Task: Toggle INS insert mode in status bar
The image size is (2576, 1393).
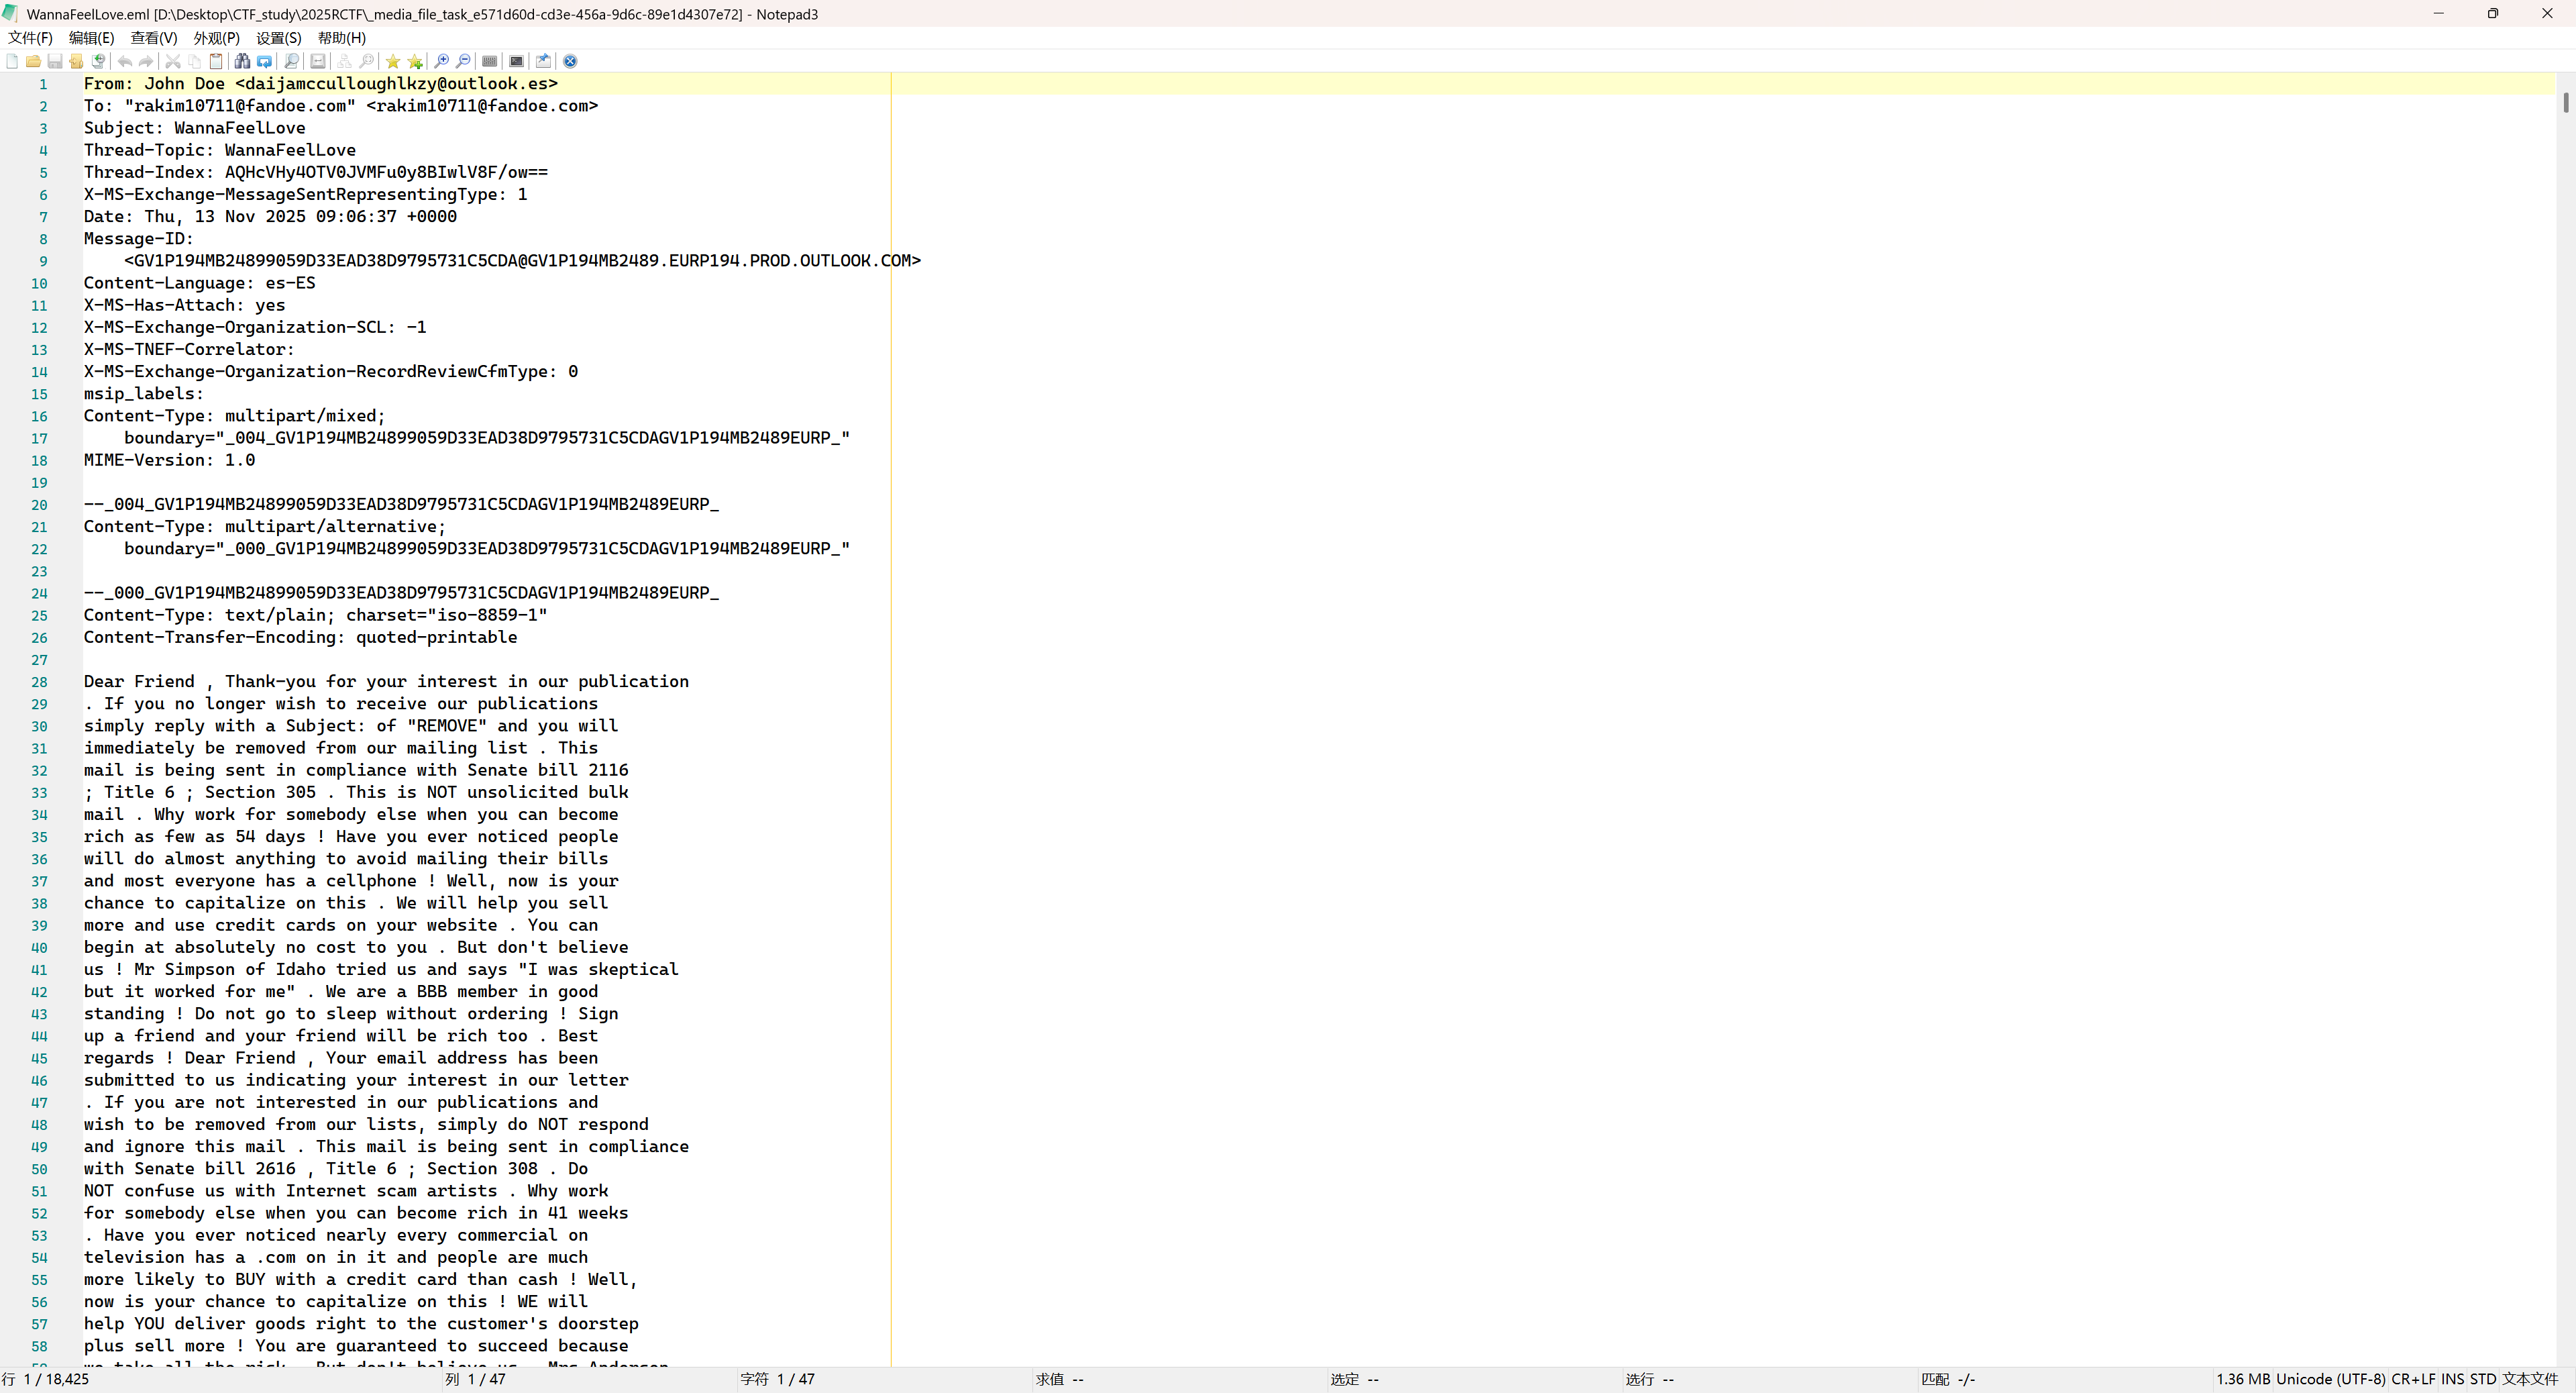Action: [x=2452, y=1379]
